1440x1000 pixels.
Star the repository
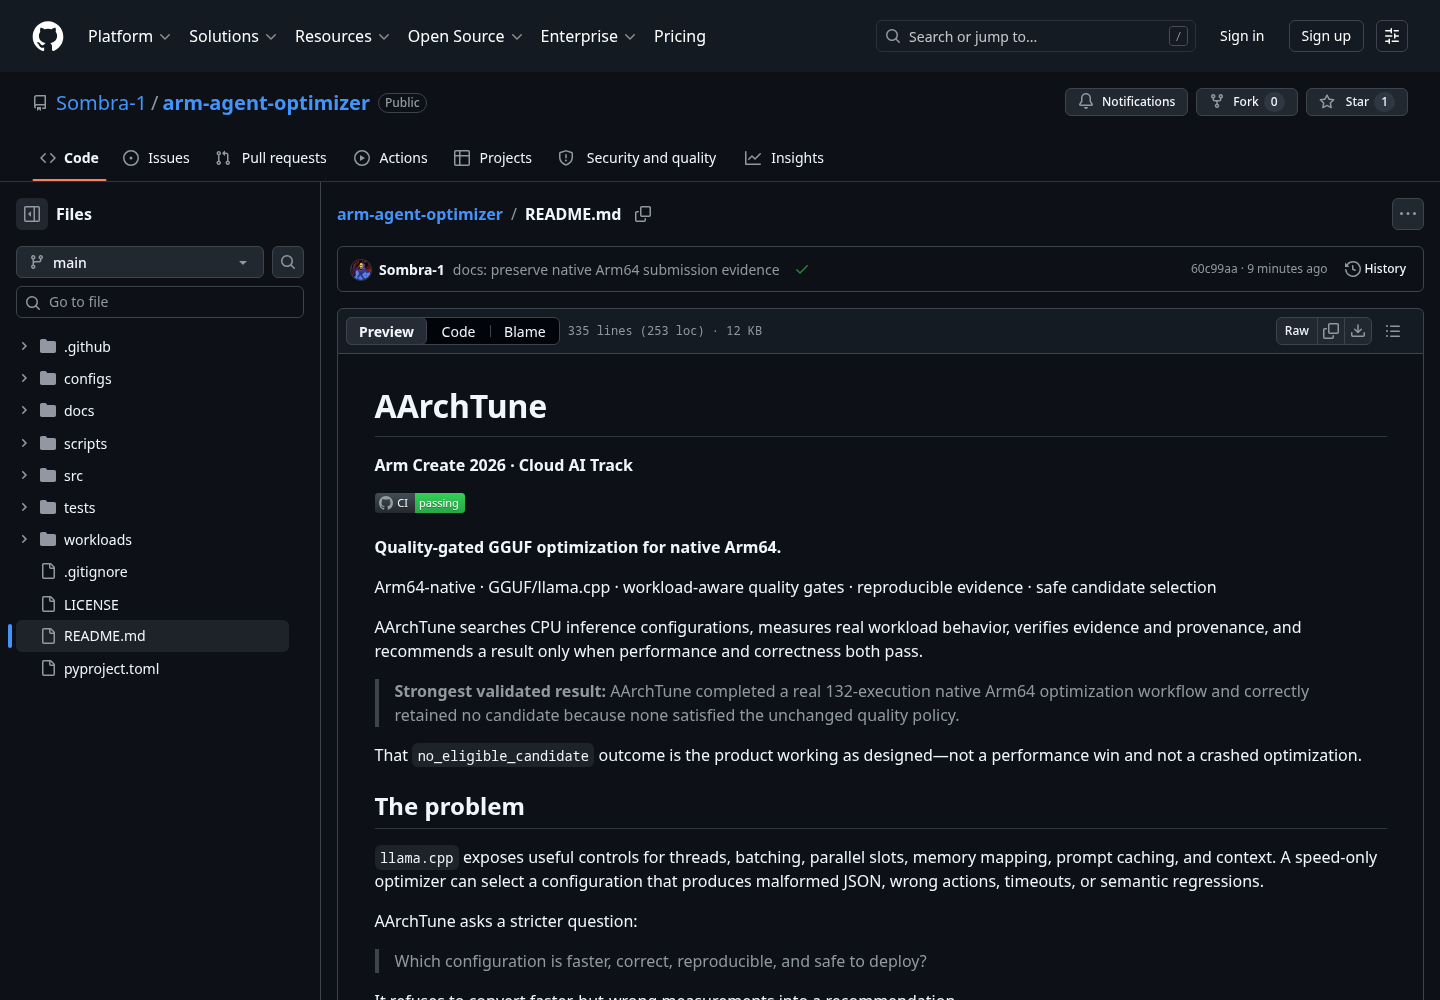(1356, 102)
